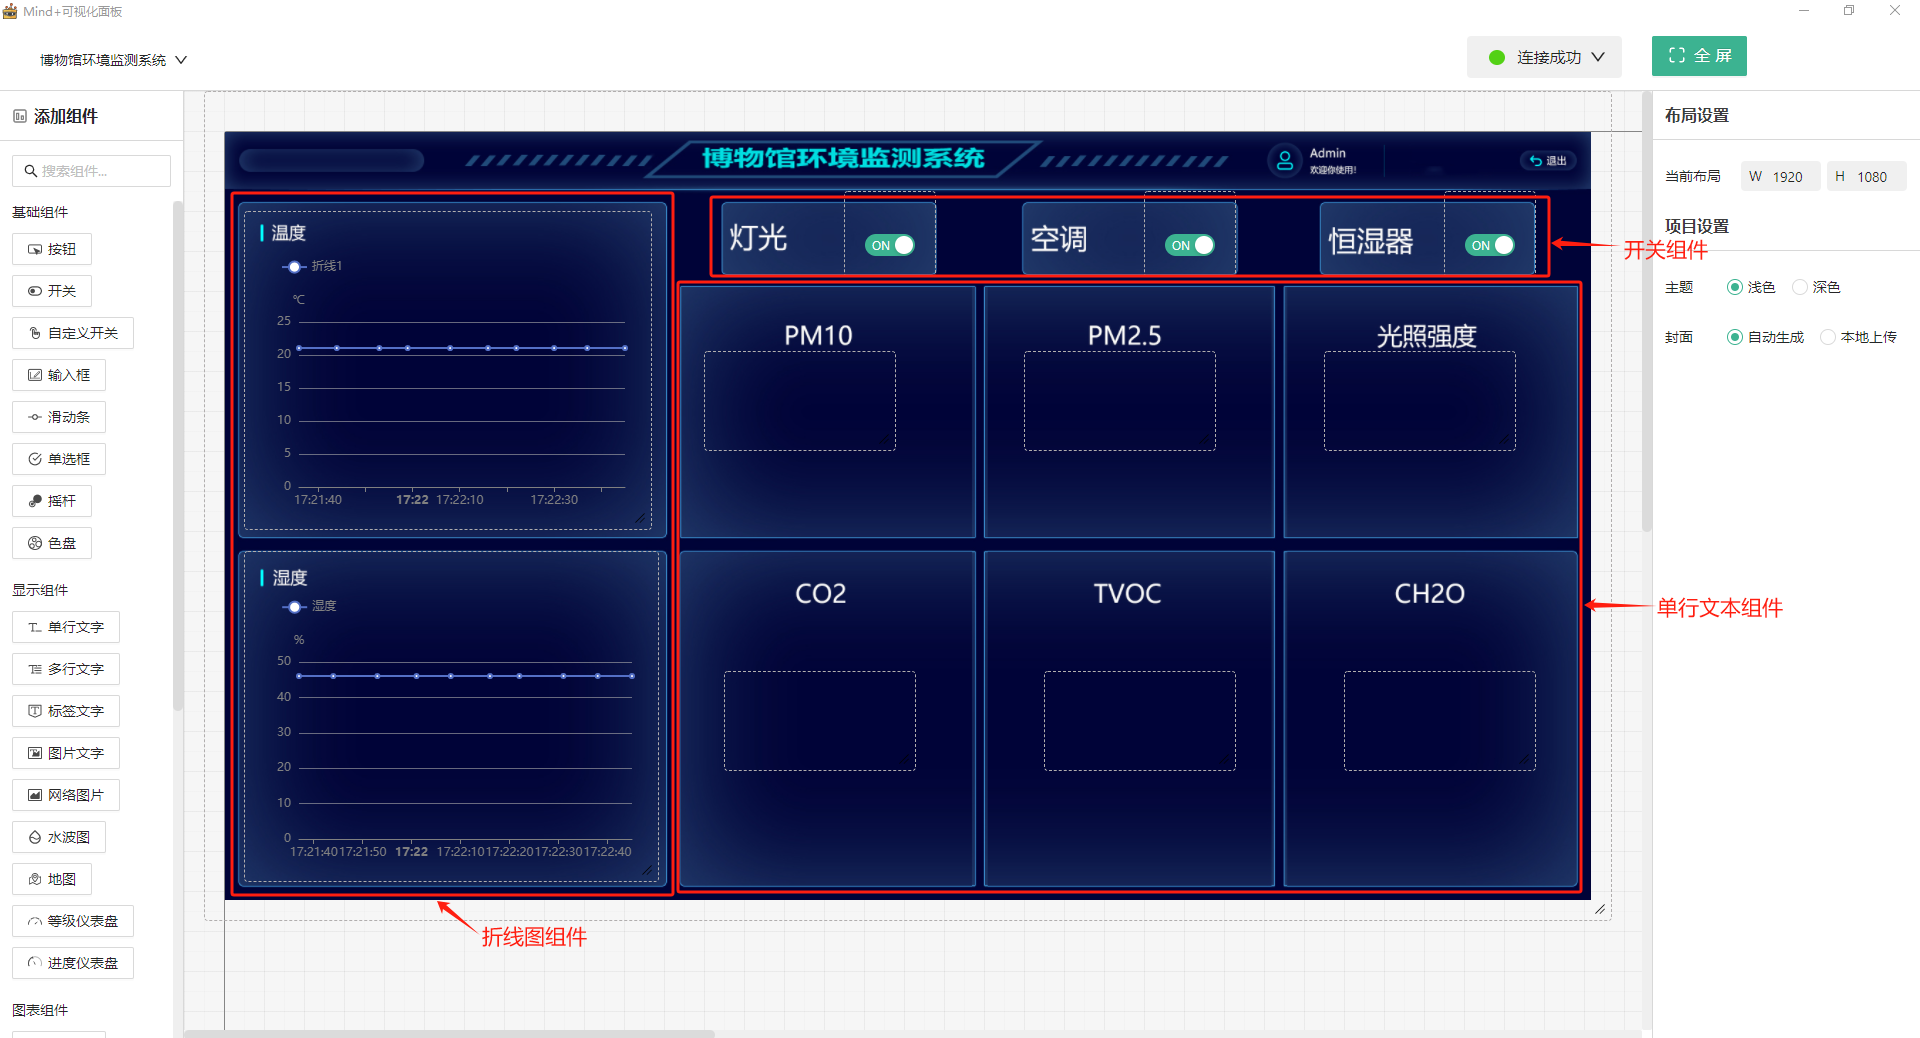Add a 输入框 input box component

click(x=59, y=375)
